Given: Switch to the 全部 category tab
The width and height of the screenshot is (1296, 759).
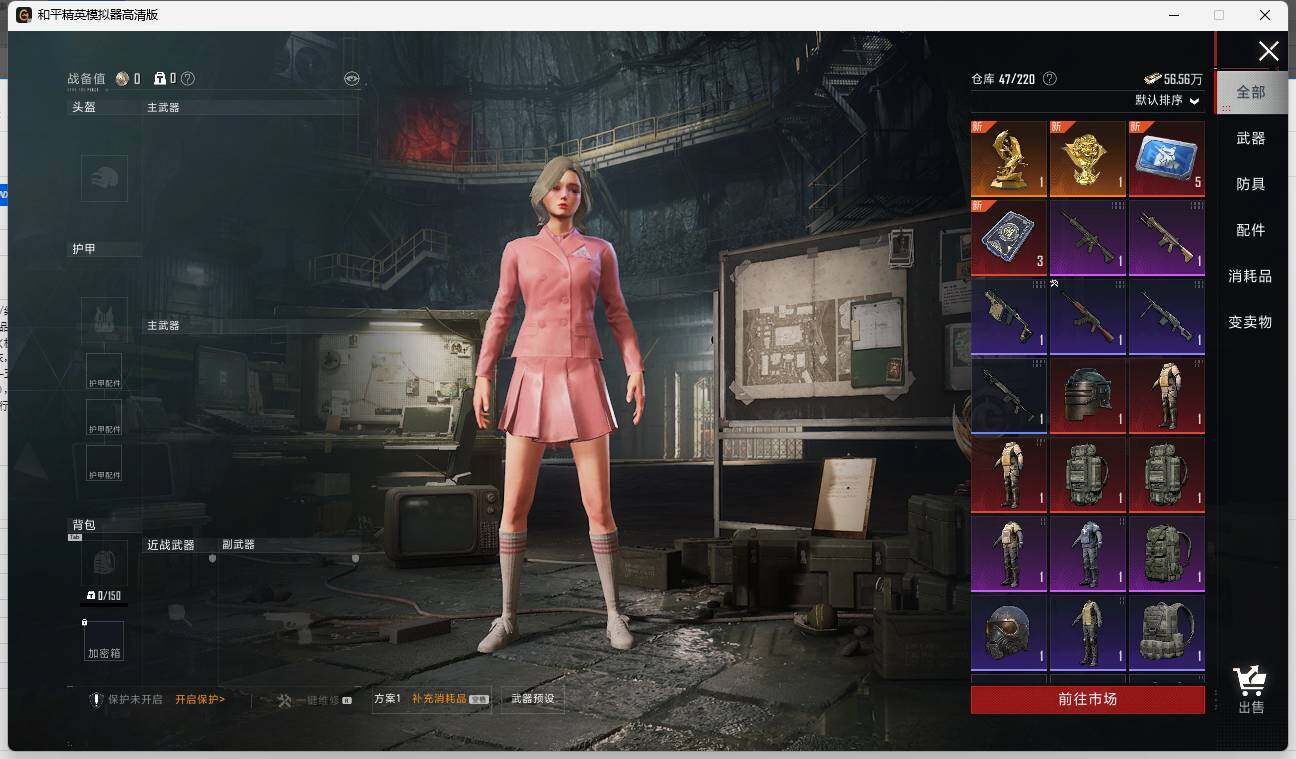Looking at the screenshot, I should 1251,92.
